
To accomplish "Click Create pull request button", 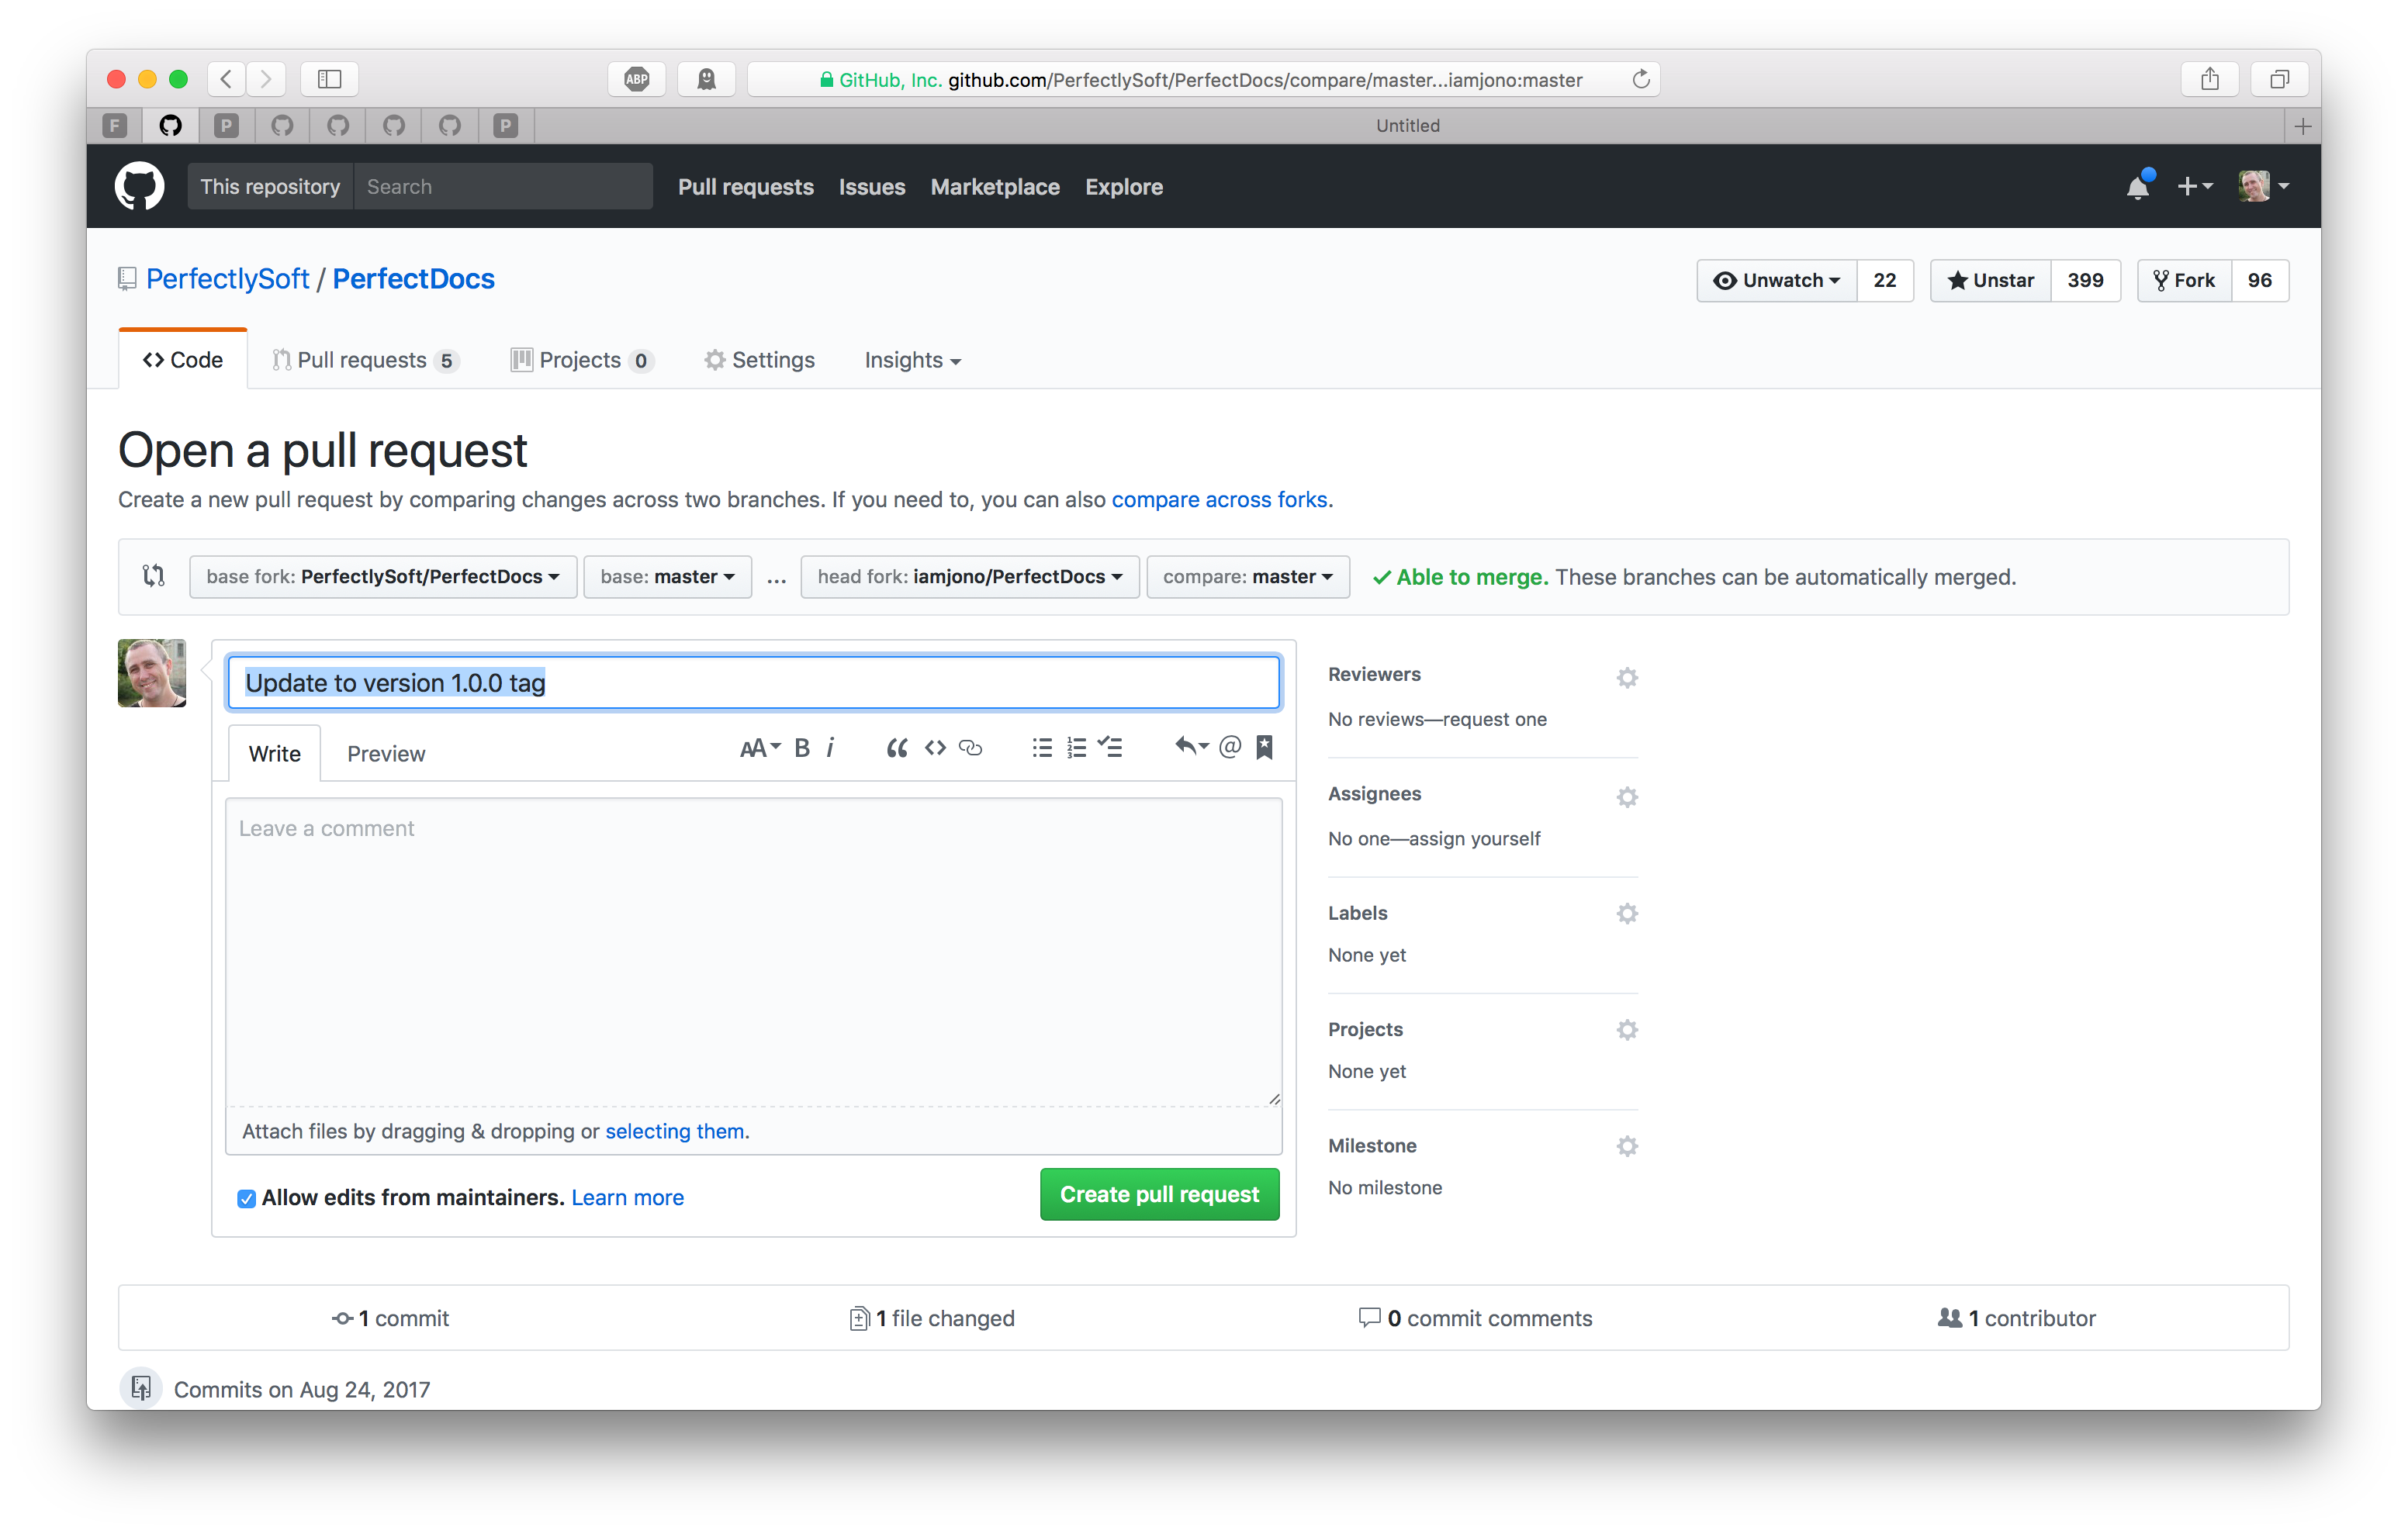I will 1158,1194.
